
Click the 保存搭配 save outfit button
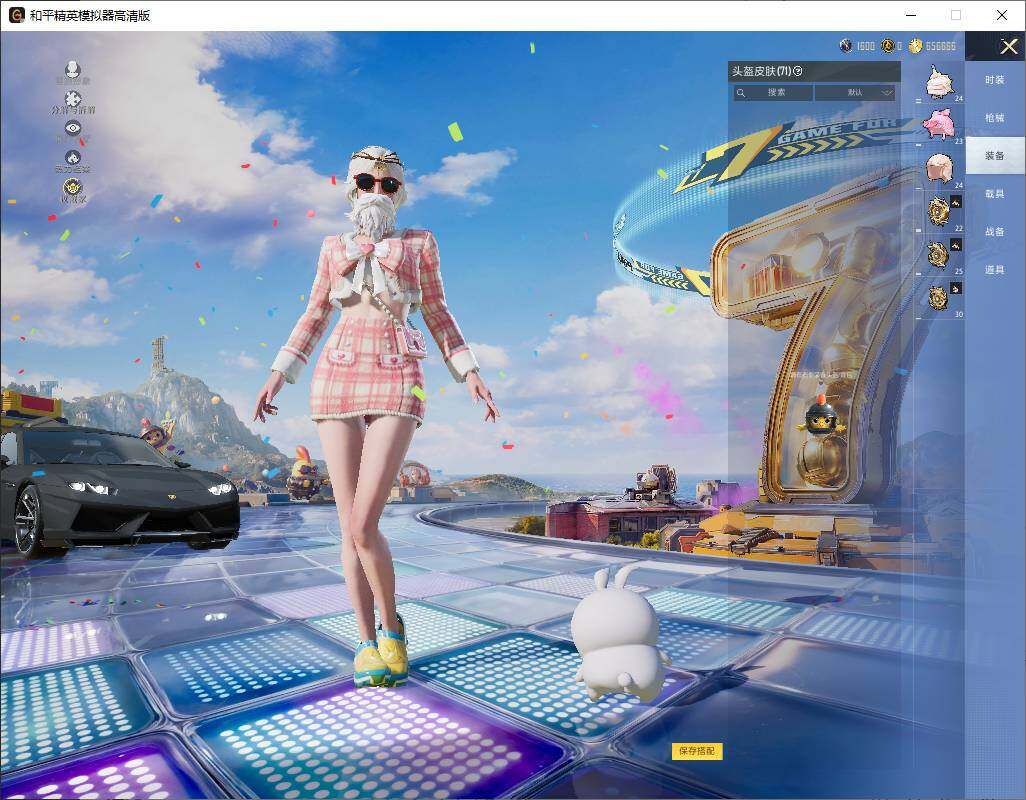pos(697,751)
